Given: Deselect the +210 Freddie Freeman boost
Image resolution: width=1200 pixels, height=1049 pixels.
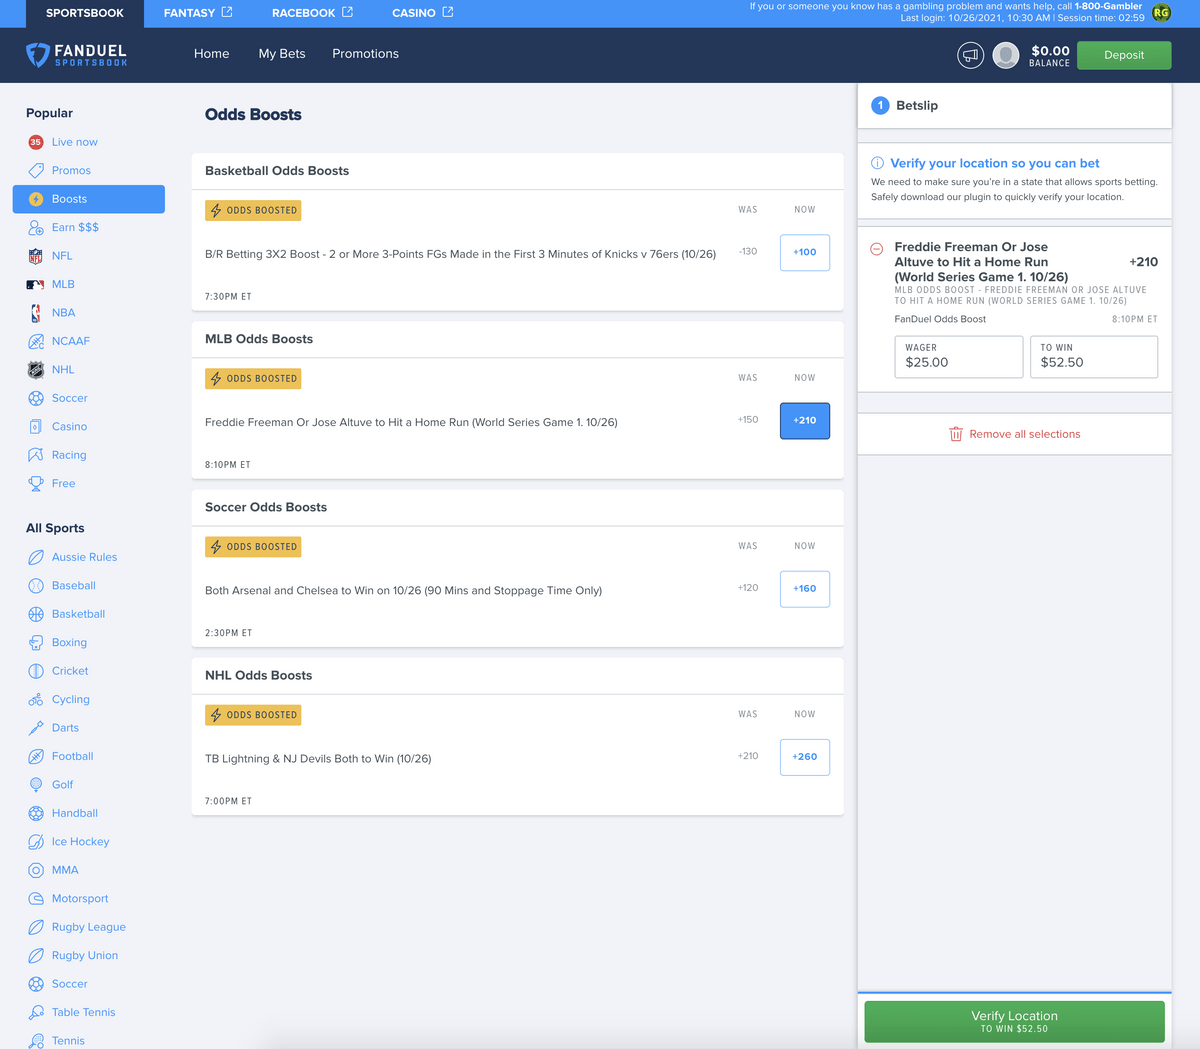Looking at the screenshot, I should pos(804,421).
